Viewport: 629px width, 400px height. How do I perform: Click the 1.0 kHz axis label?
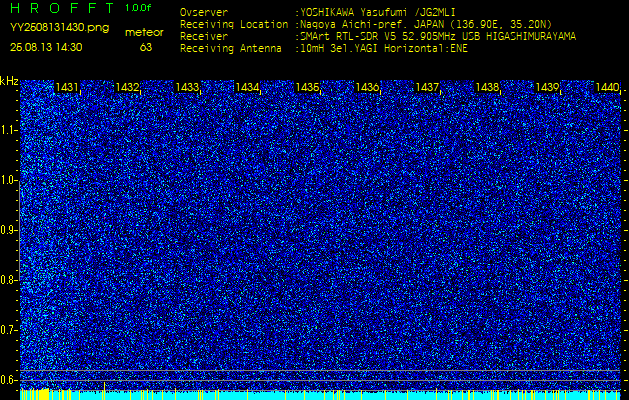(7, 180)
